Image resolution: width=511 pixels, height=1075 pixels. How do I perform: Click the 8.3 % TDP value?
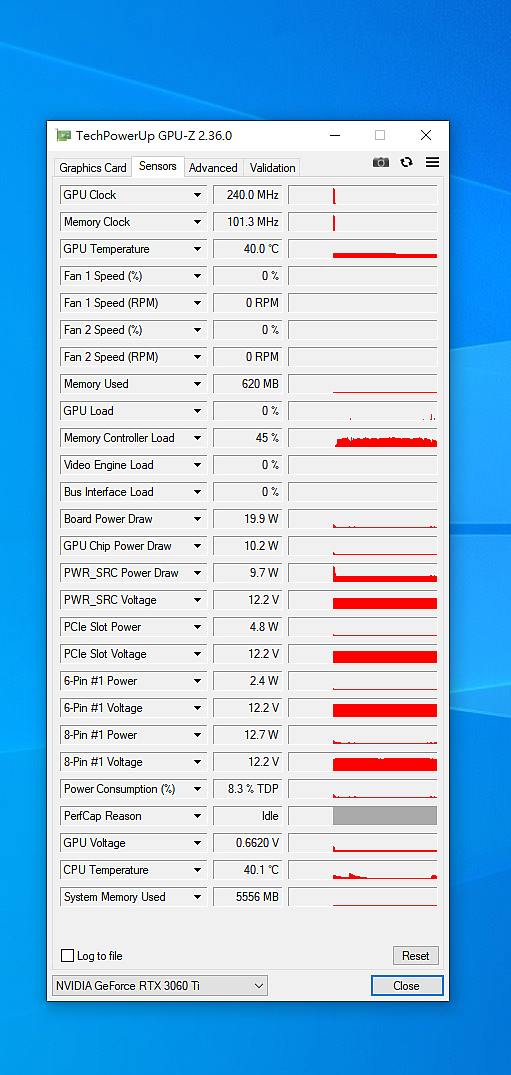point(248,788)
